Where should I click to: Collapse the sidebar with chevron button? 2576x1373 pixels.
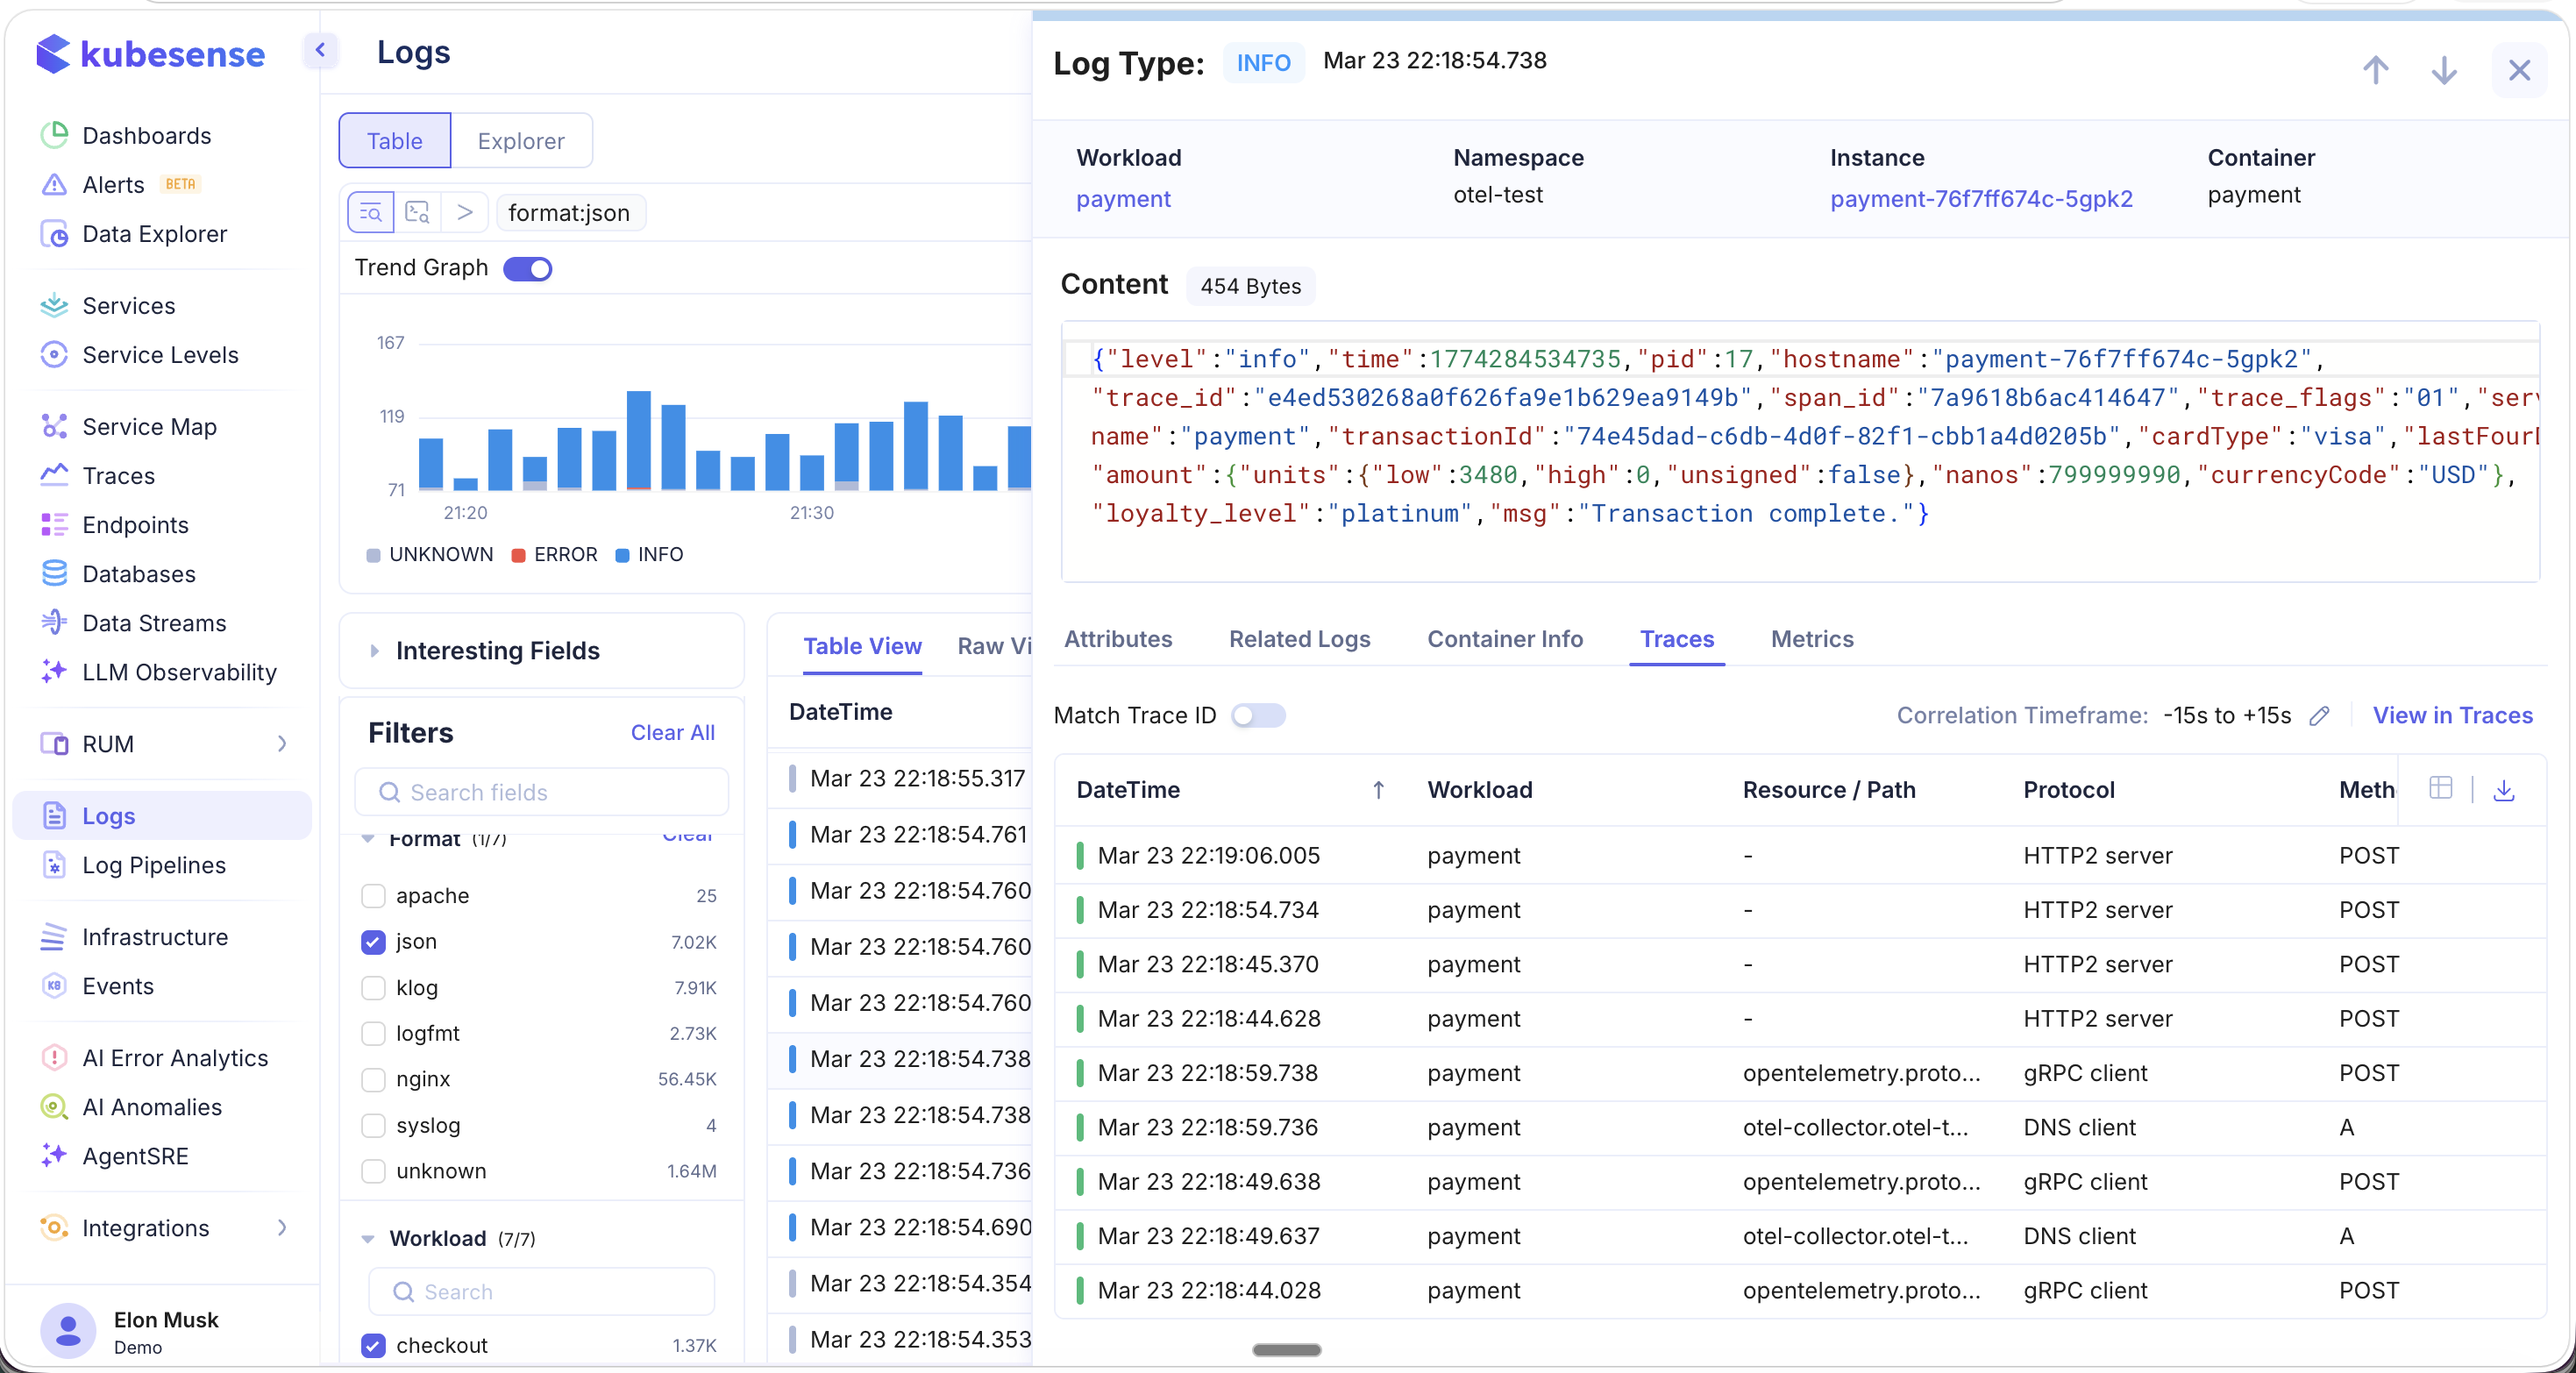click(320, 51)
